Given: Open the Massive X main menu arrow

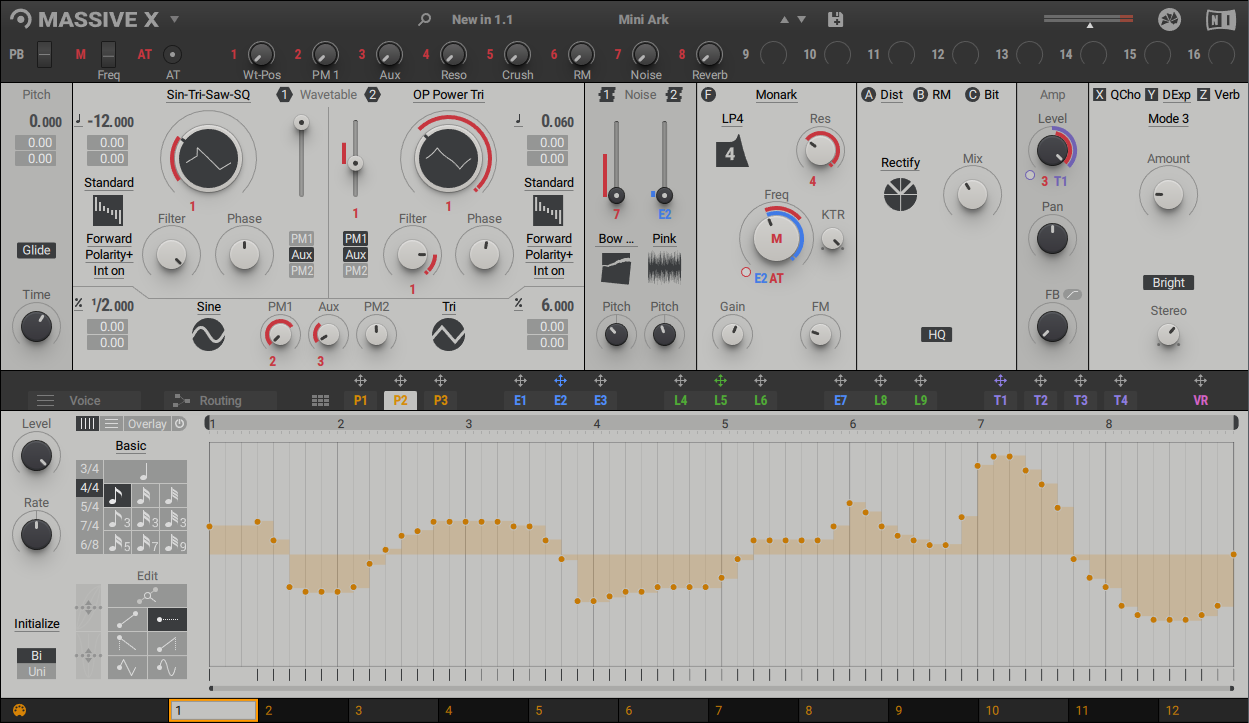Looking at the screenshot, I should tap(174, 19).
